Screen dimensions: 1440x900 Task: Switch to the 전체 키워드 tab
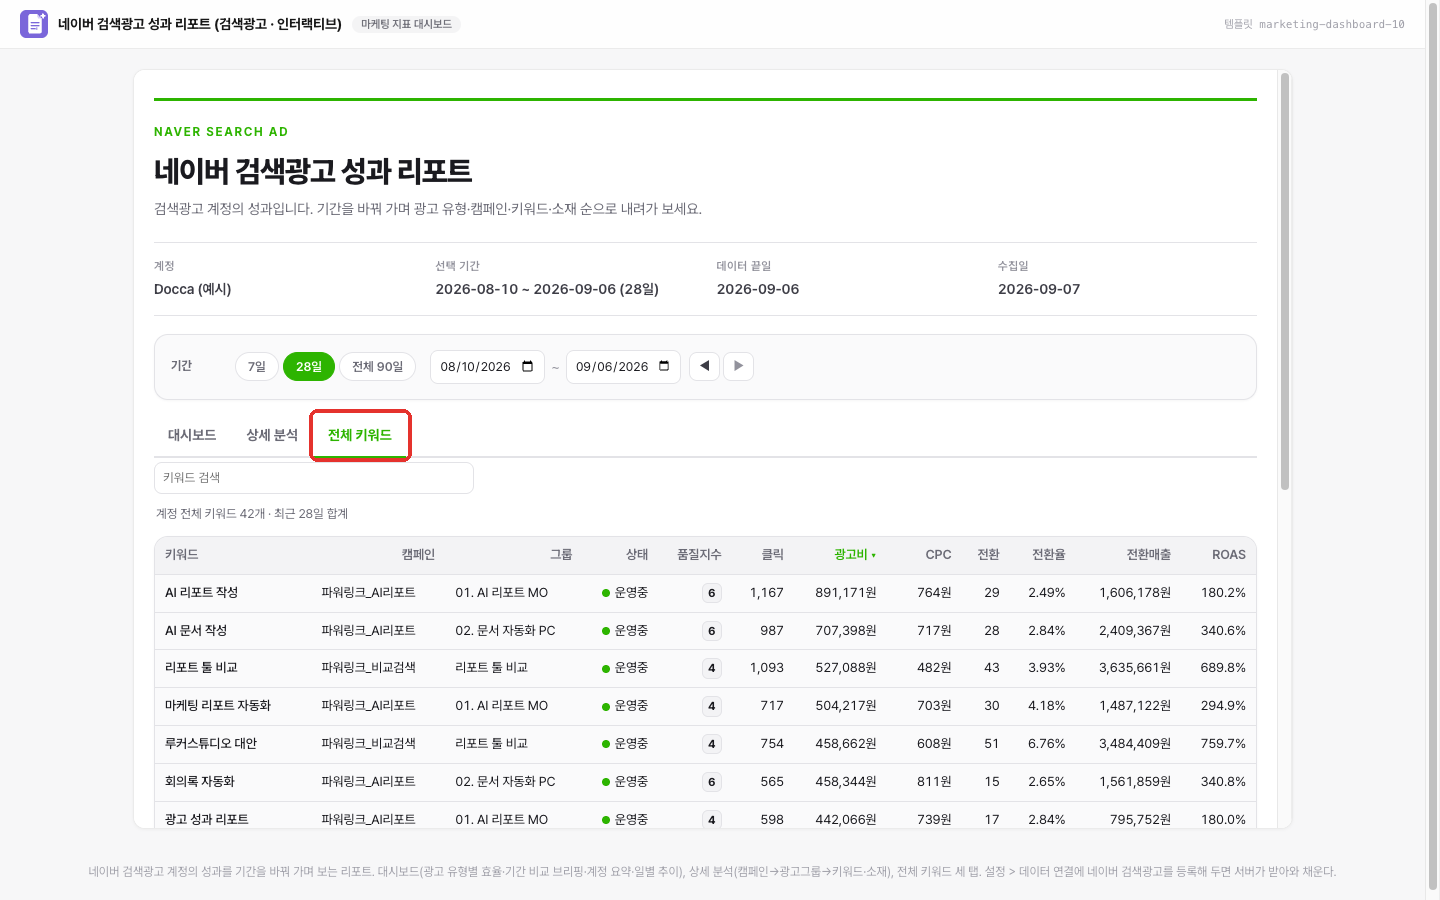[360, 435]
